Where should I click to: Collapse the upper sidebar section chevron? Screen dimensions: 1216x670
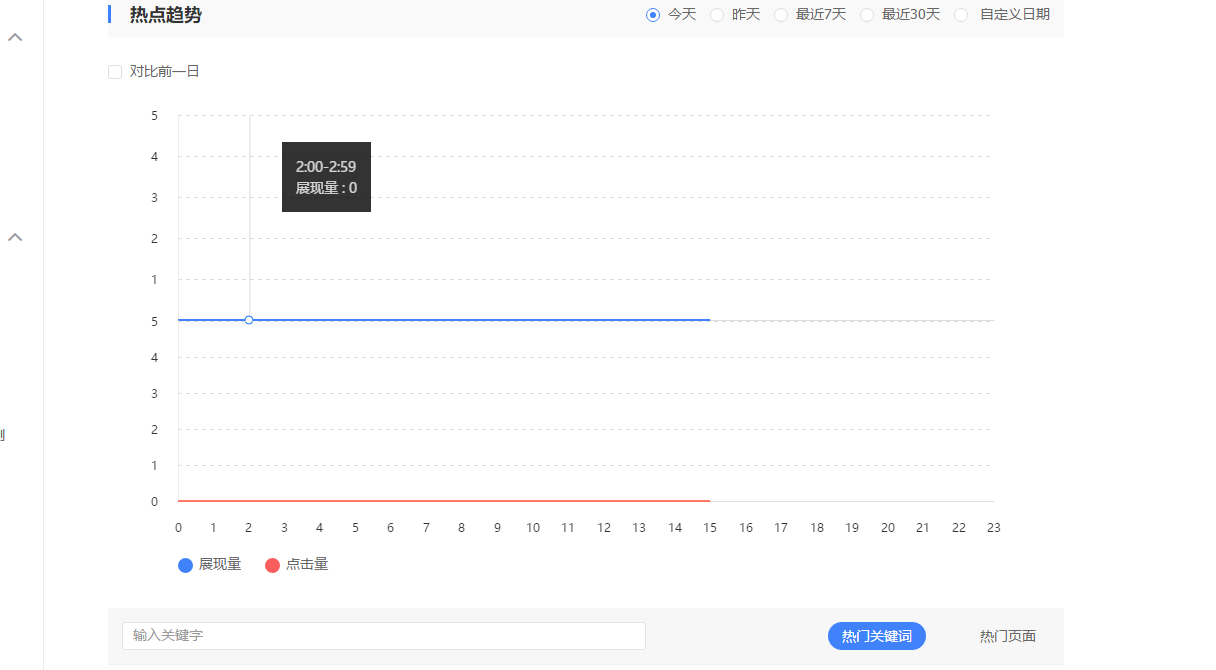[x=15, y=38]
